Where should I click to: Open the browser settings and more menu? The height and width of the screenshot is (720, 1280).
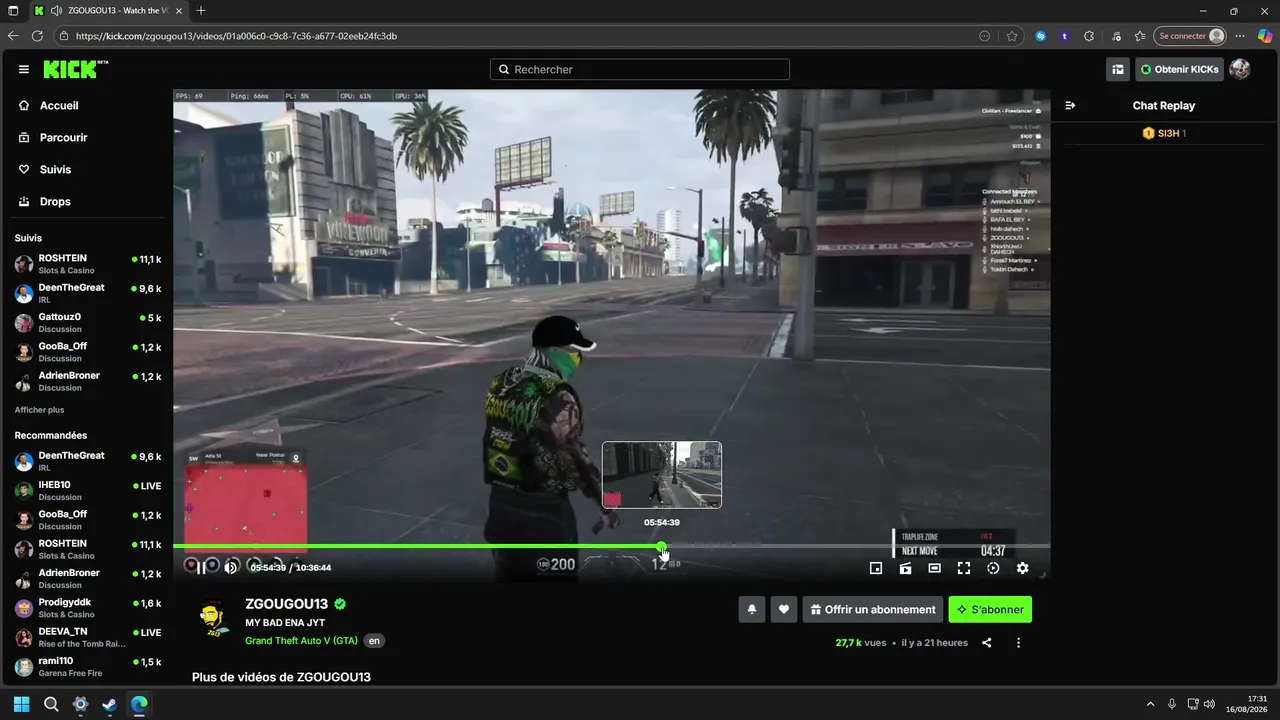[1240, 36]
